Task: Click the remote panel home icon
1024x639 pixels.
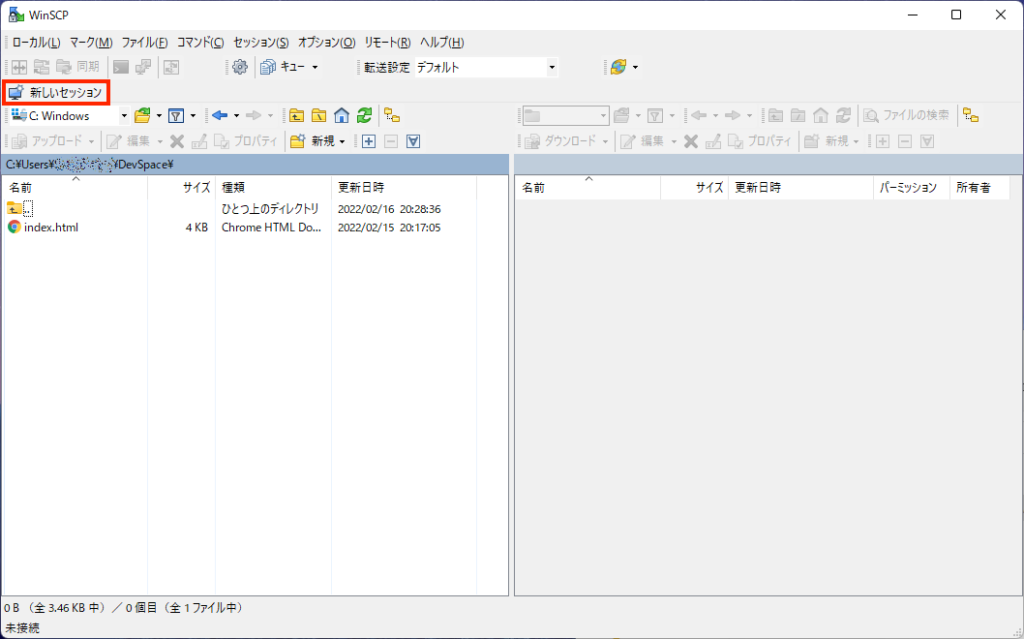Action: (821, 116)
